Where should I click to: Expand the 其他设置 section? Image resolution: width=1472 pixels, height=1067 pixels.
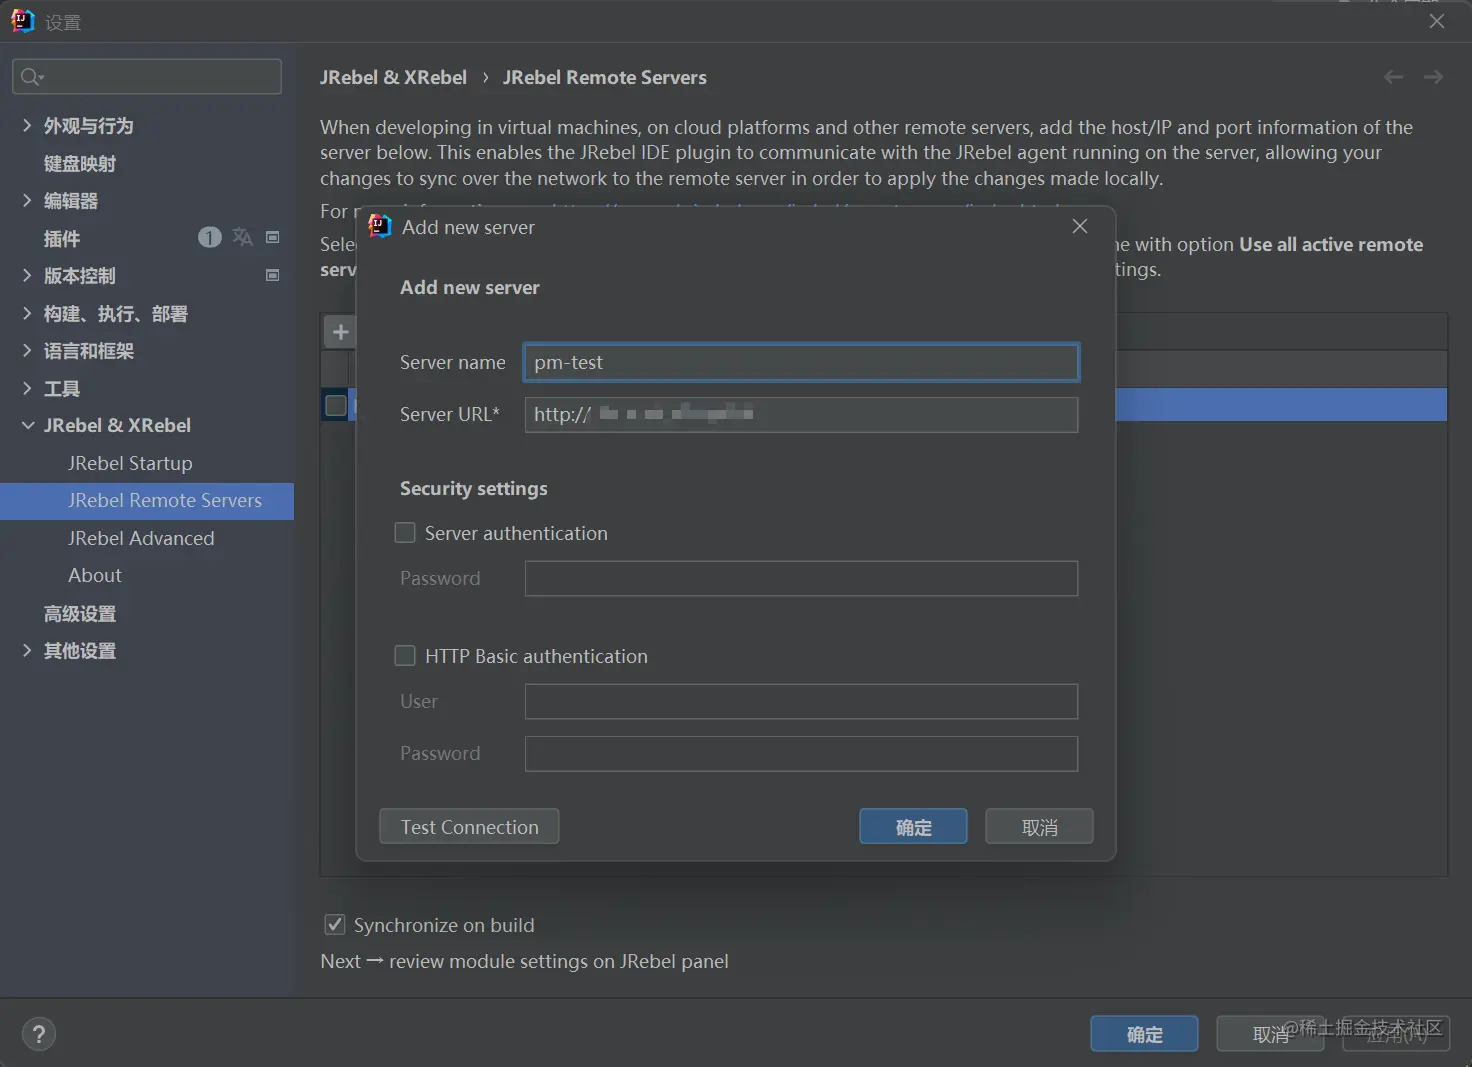tap(27, 650)
